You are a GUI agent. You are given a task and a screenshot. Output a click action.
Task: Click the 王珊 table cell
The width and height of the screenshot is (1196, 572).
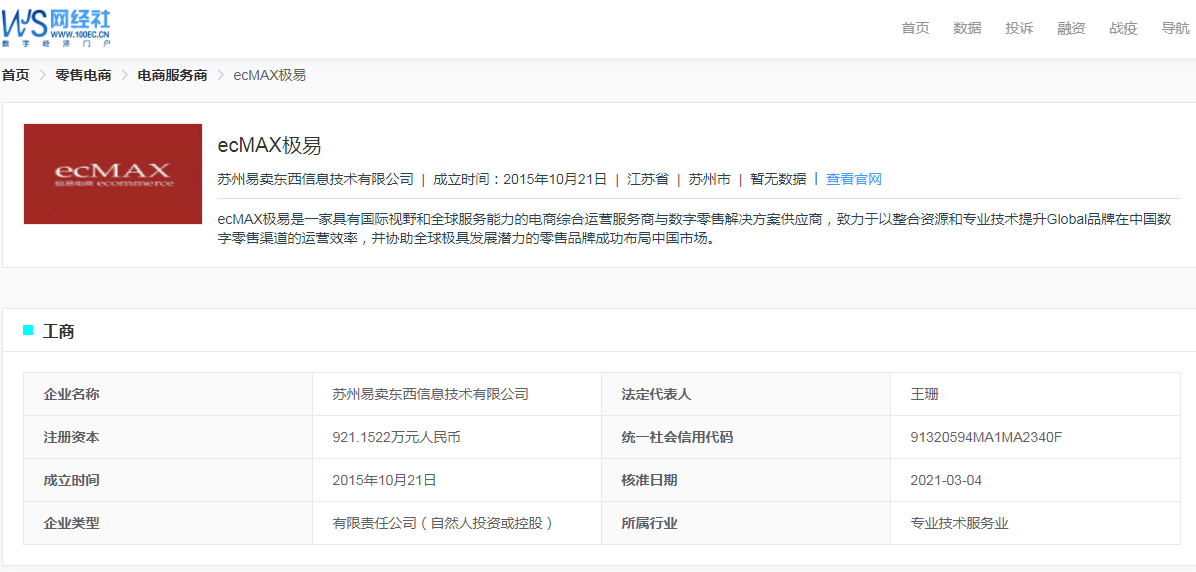coord(1035,394)
